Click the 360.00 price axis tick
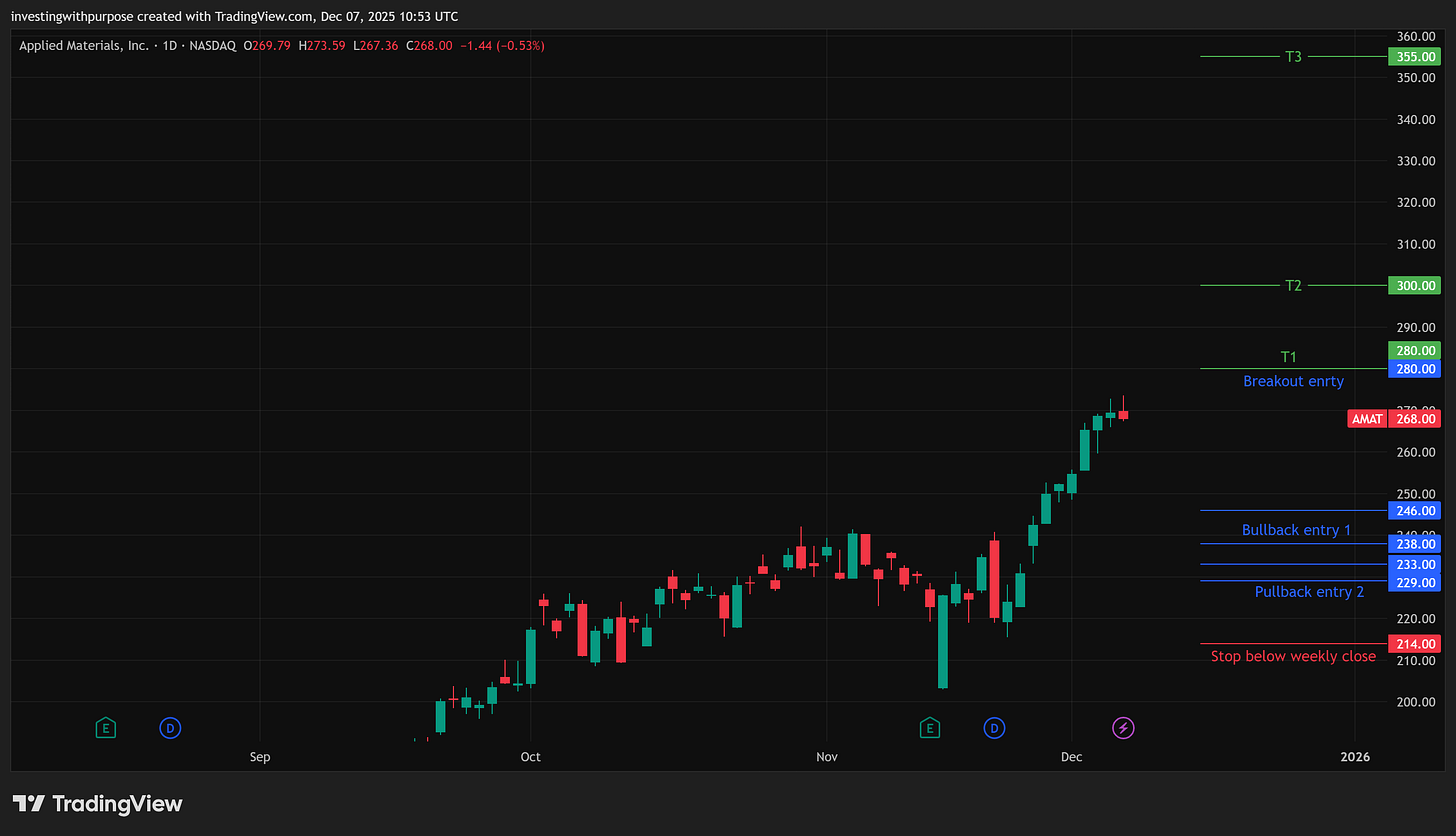1456x836 pixels. pos(1417,36)
